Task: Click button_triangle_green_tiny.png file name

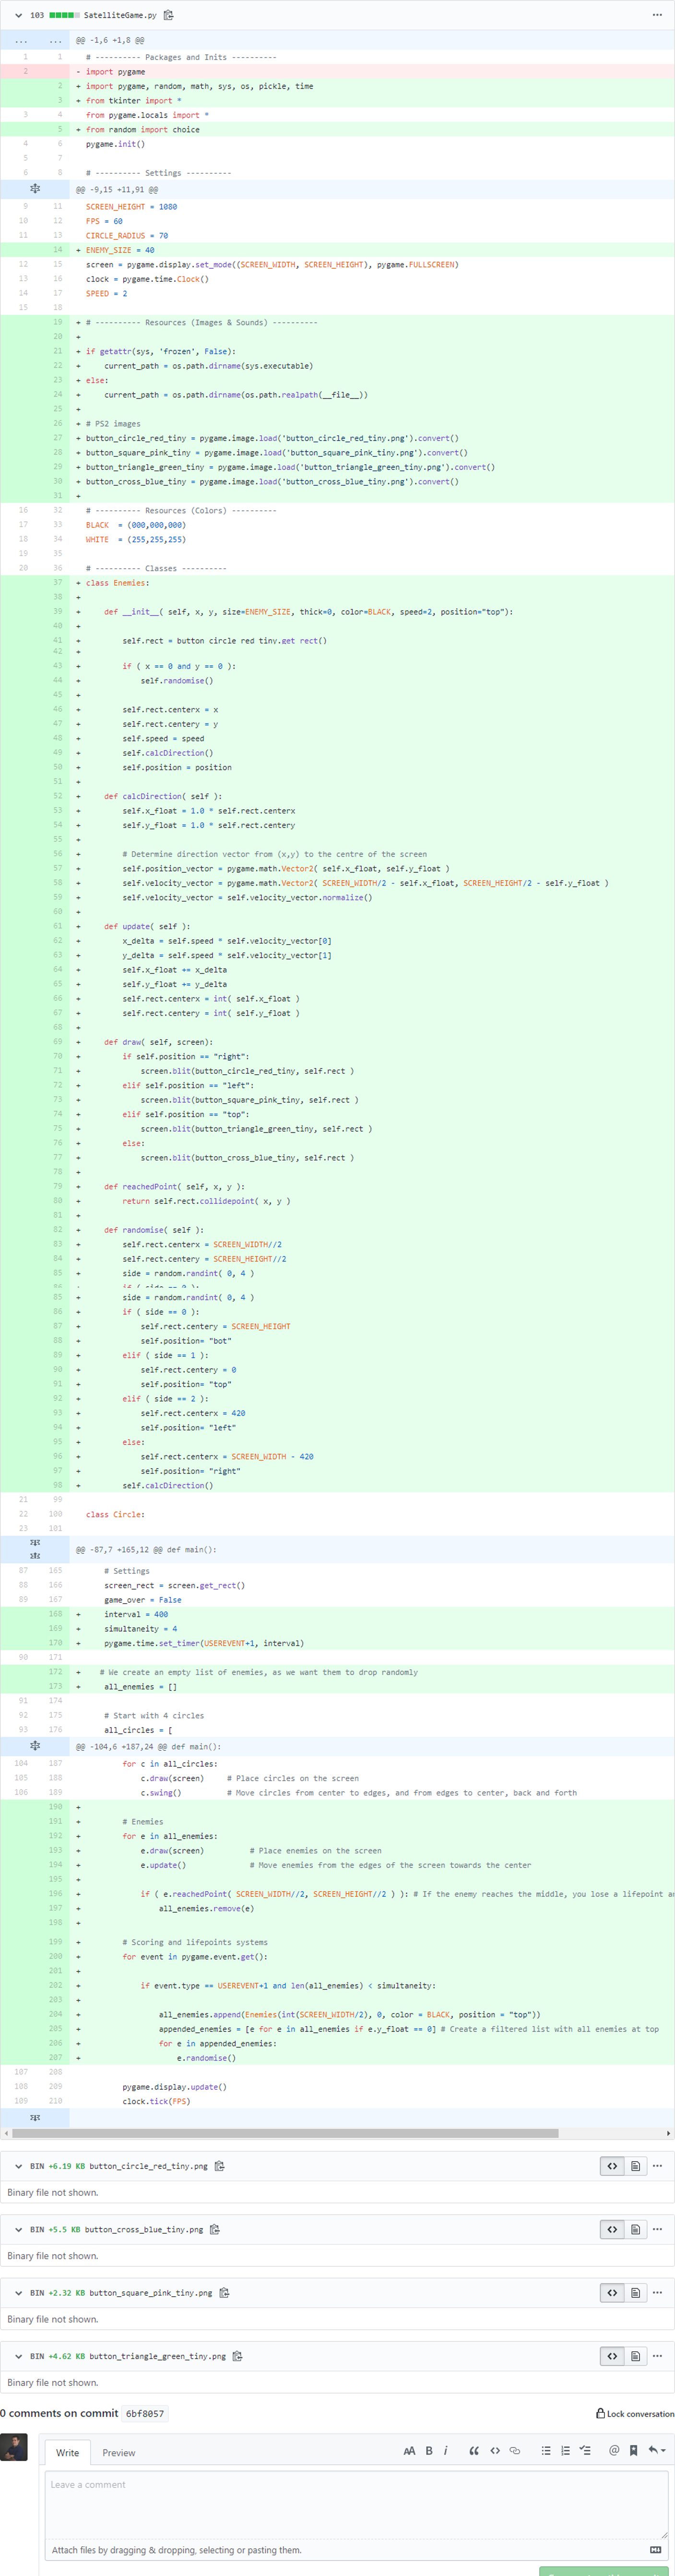Action: (157, 2356)
